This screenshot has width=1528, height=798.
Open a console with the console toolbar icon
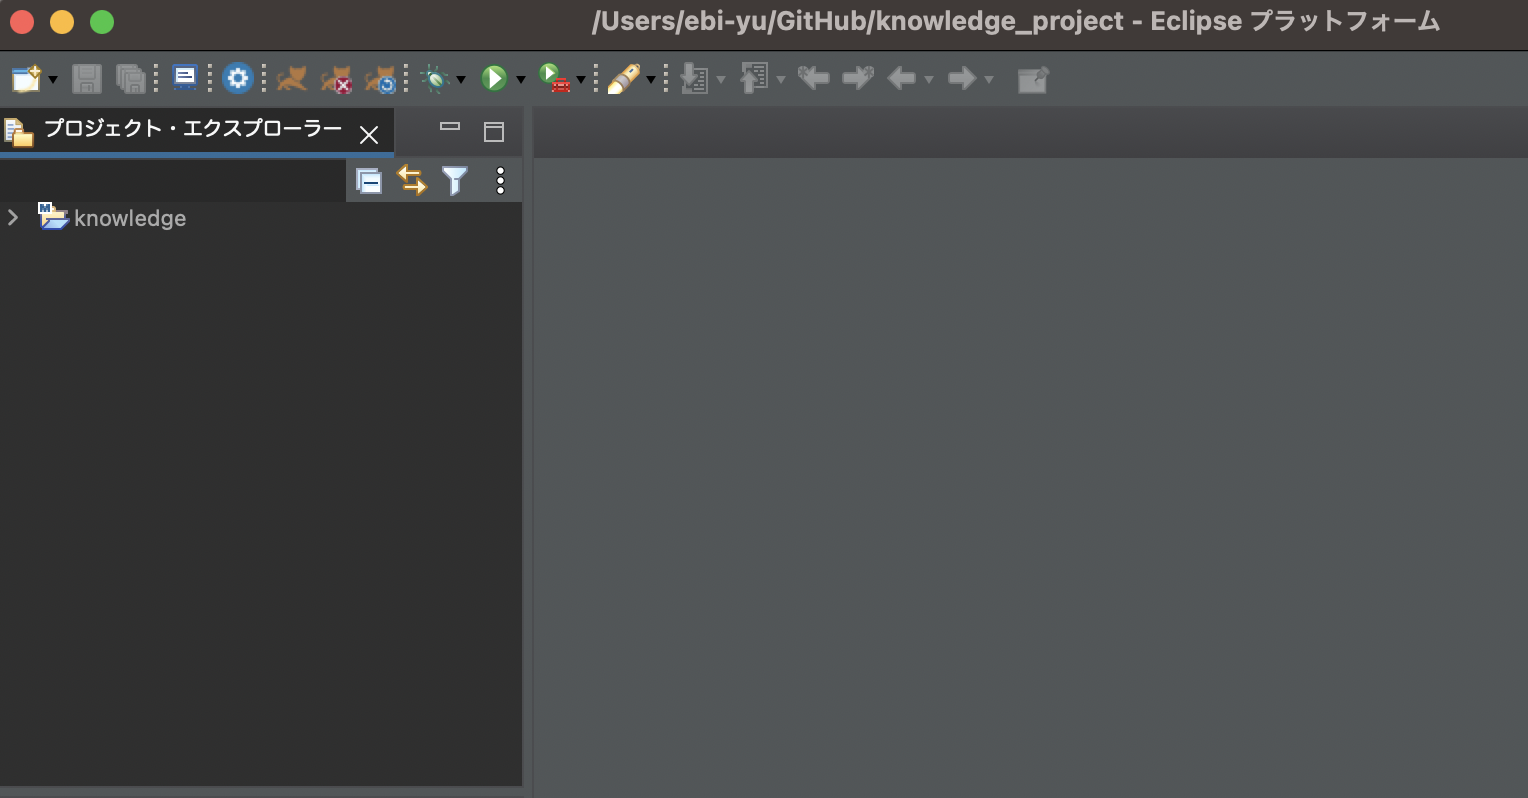click(183, 77)
